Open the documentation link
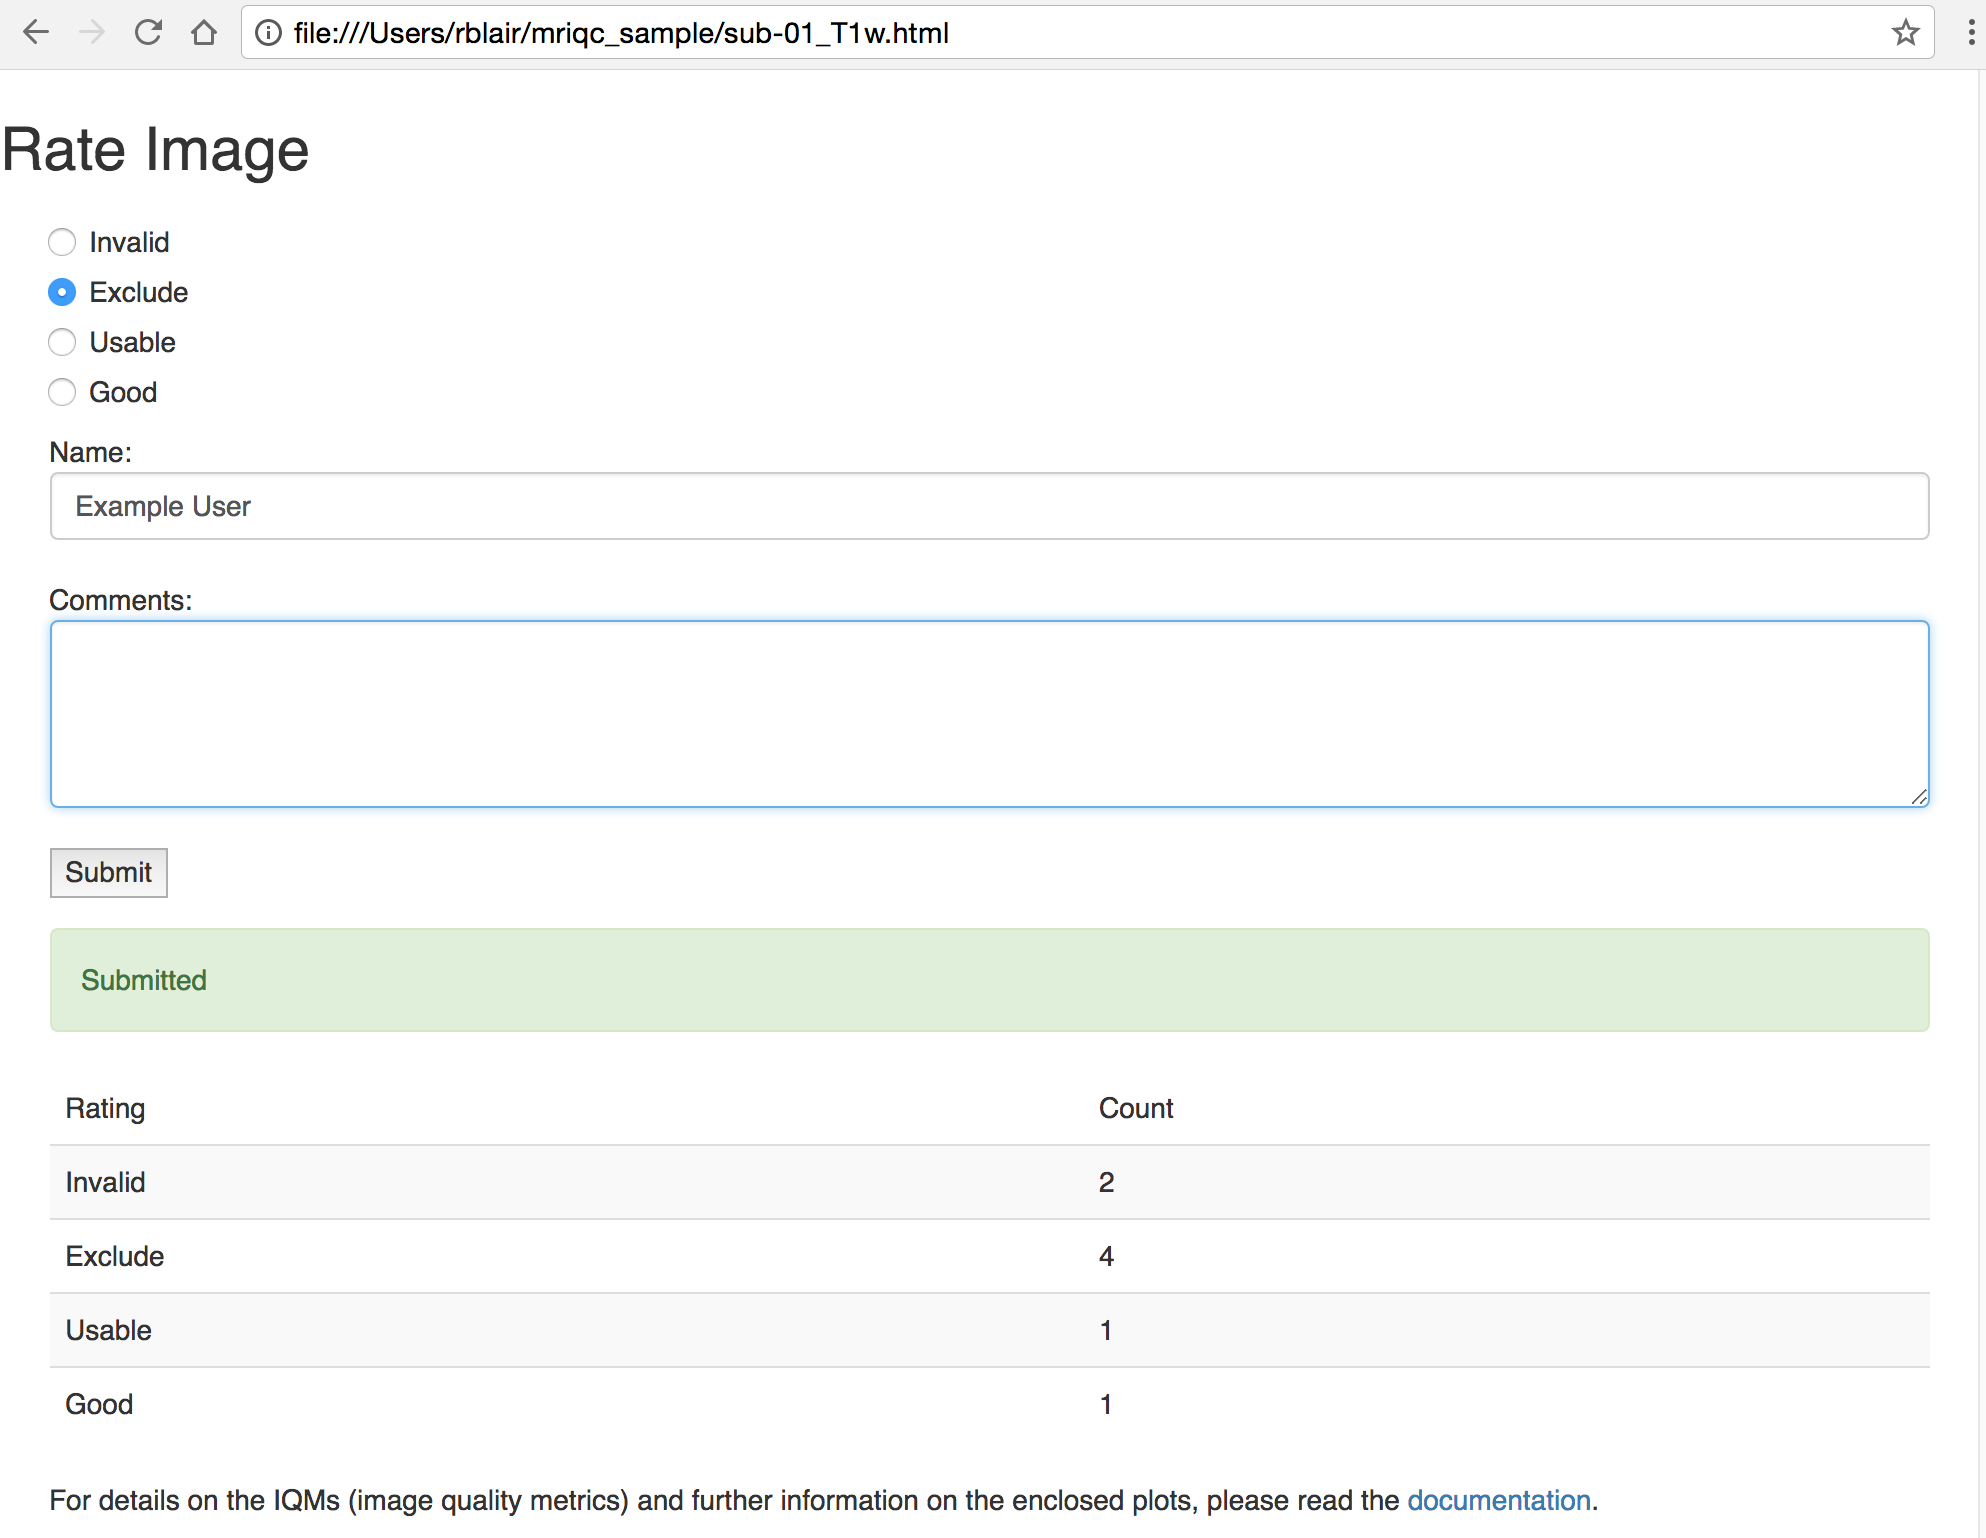1986x1538 pixels. [1498, 1500]
